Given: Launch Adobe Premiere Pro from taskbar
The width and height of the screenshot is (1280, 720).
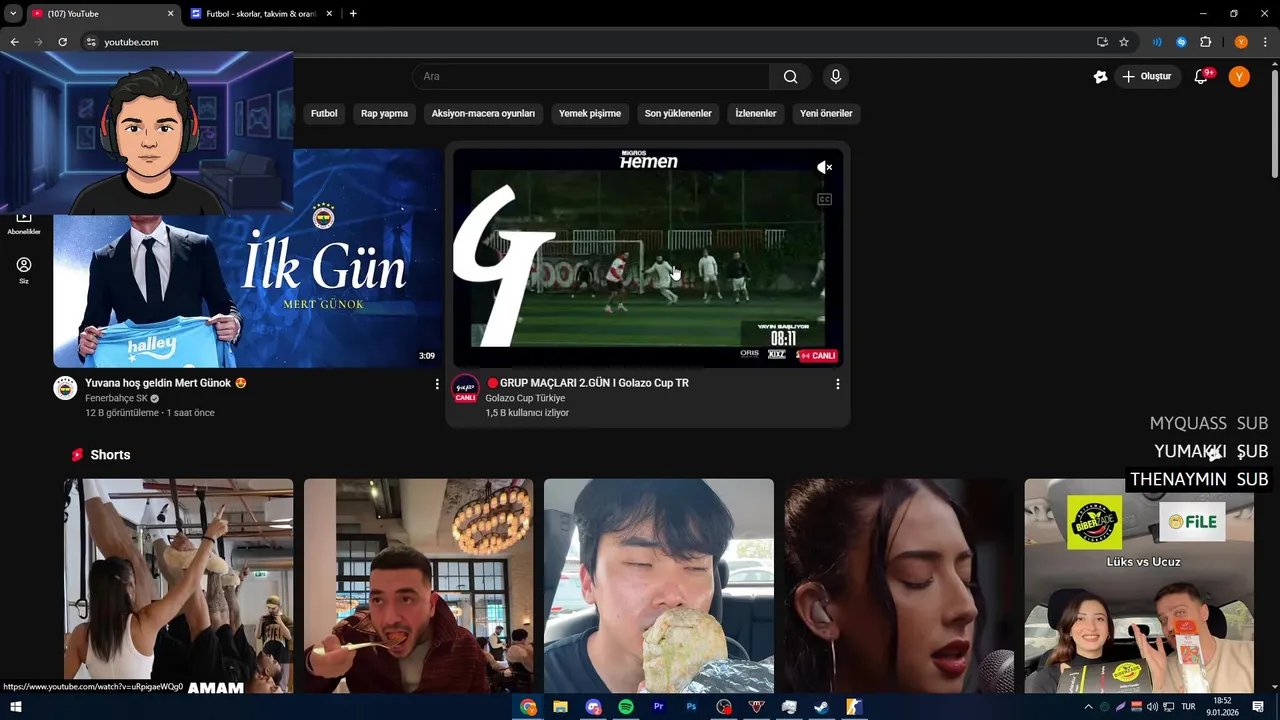Looking at the screenshot, I should [658, 707].
